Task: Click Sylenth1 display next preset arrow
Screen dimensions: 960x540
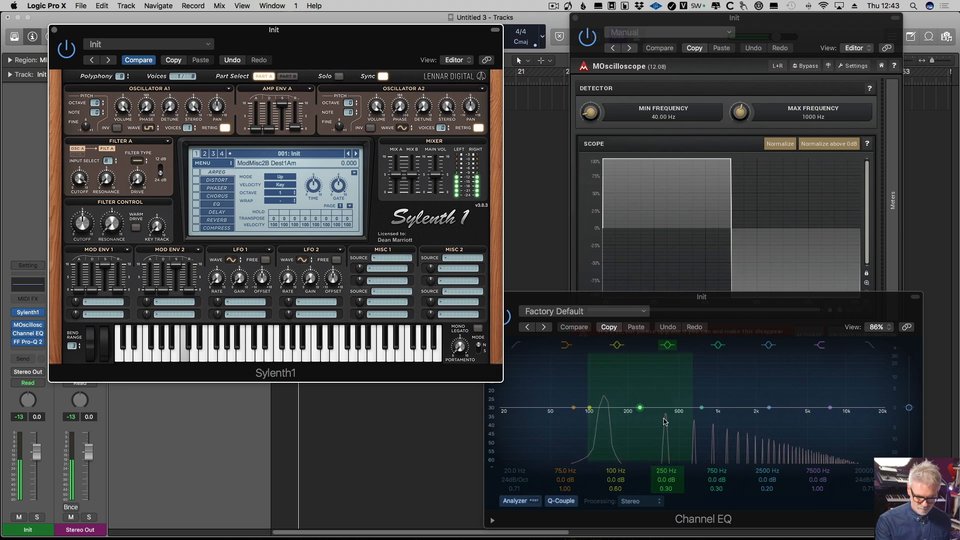Action: click(356, 154)
